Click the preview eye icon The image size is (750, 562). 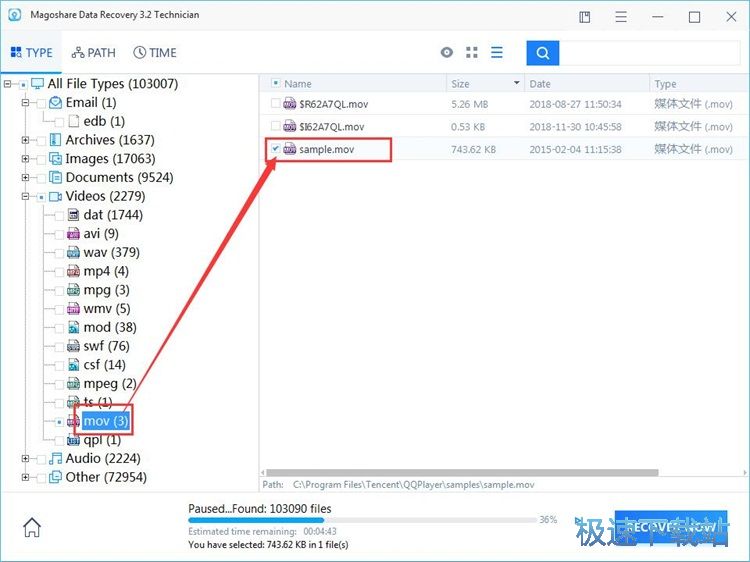447,52
